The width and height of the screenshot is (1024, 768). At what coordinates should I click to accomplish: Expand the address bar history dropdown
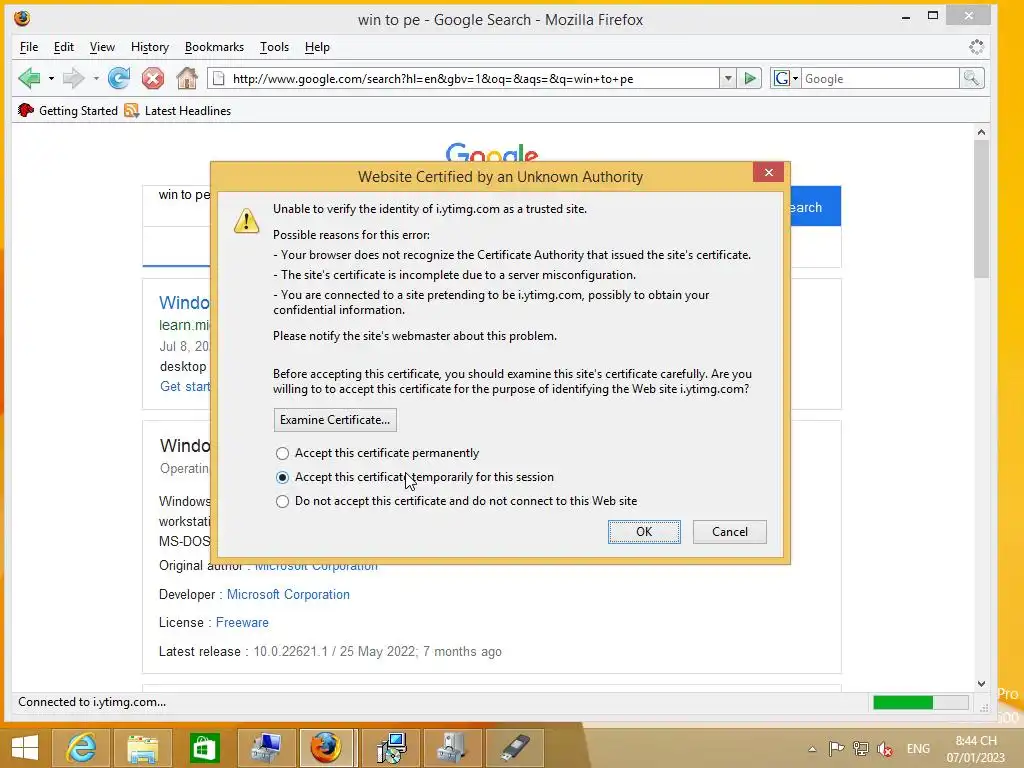click(728, 79)
